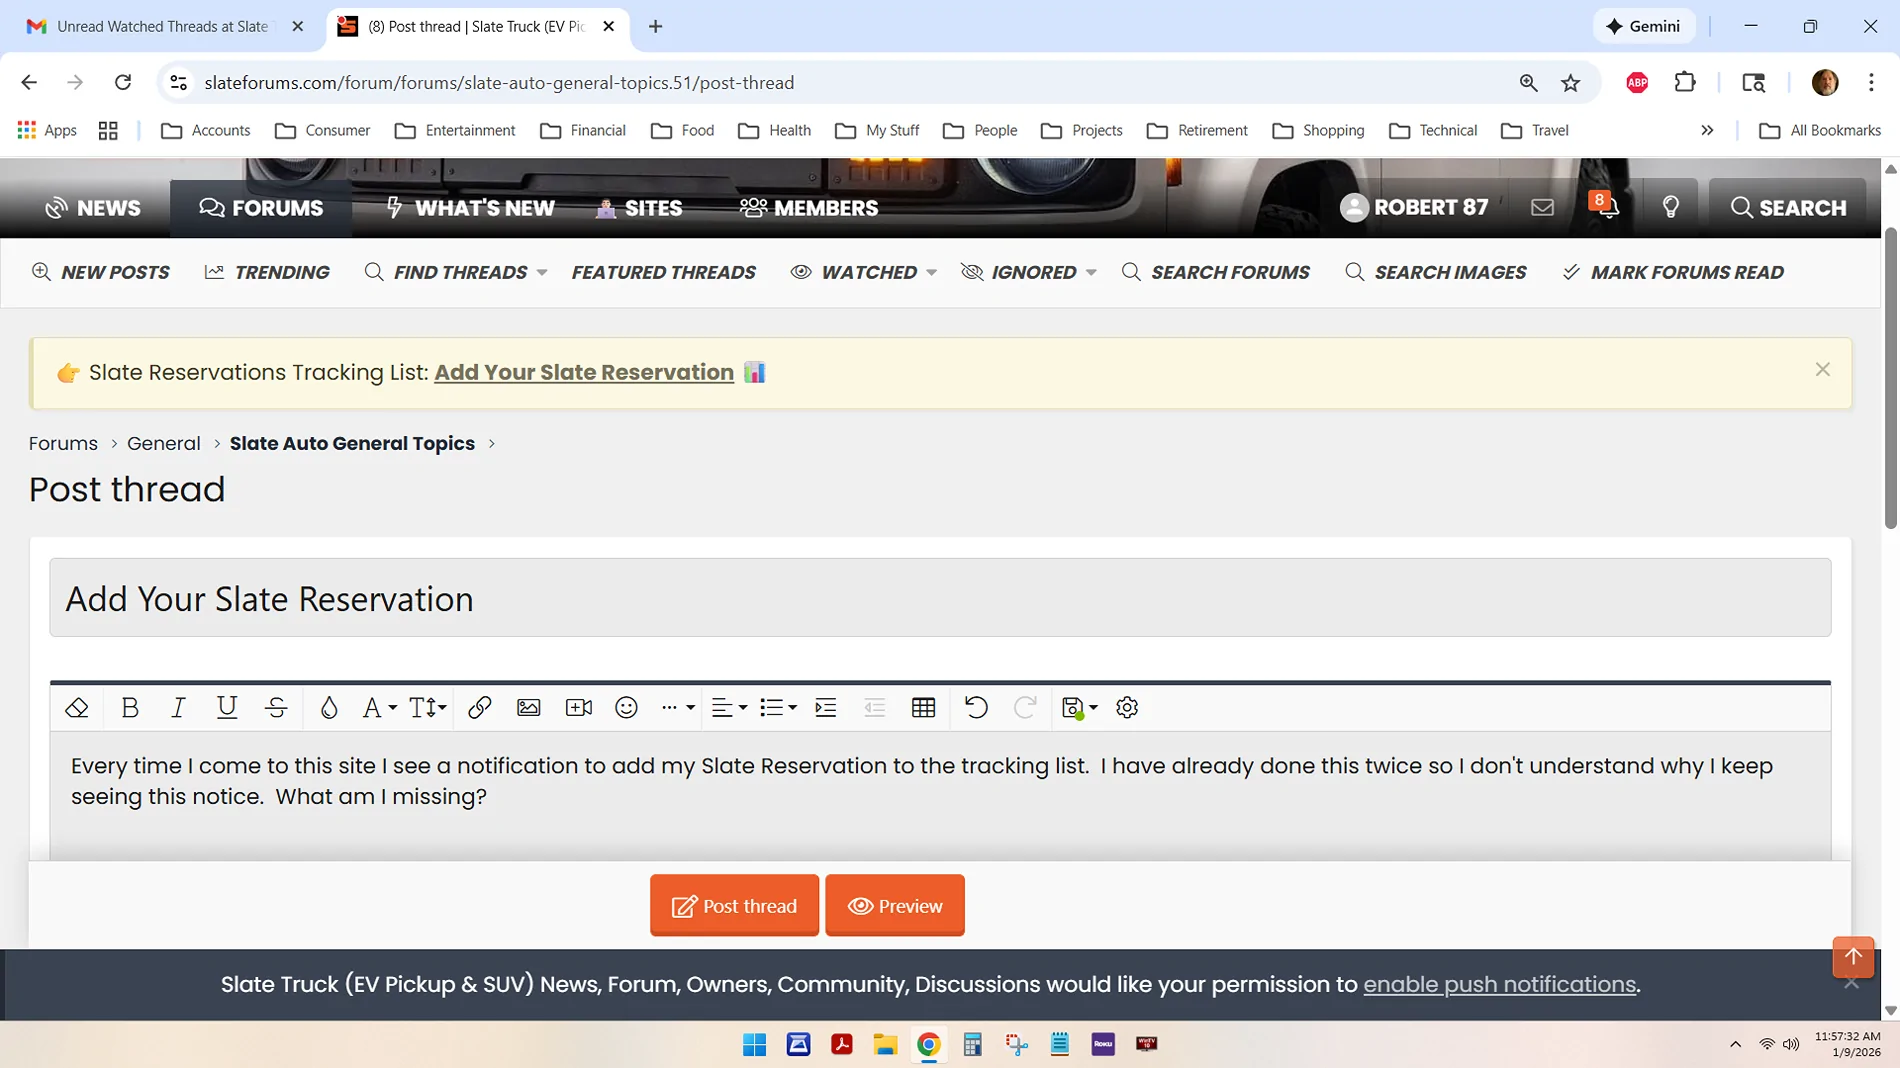Open the What's New menu
This screenshot has height=1068, width=1900.
(470, 208)
